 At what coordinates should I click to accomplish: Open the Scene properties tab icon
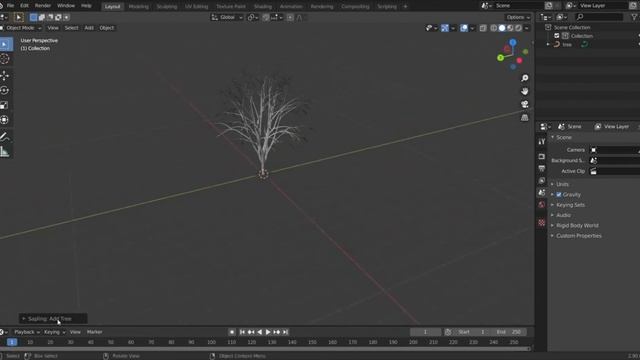click(x=542, y=193)
